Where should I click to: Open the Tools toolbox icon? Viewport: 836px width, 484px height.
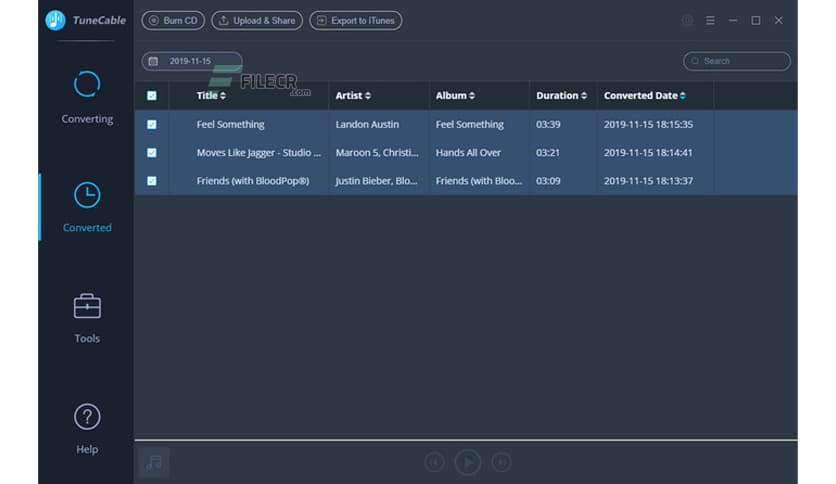pos(87,306)
